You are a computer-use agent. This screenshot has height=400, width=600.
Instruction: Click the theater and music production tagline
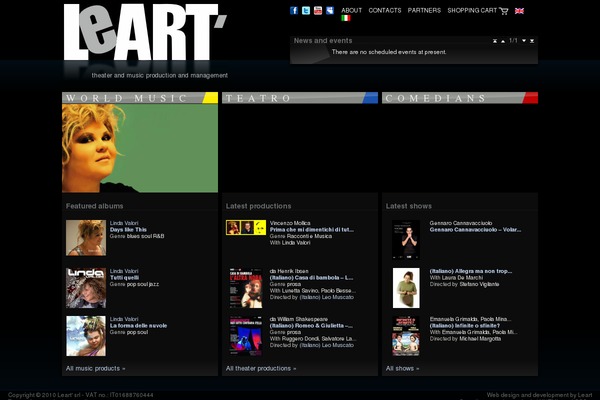(160, 75)
